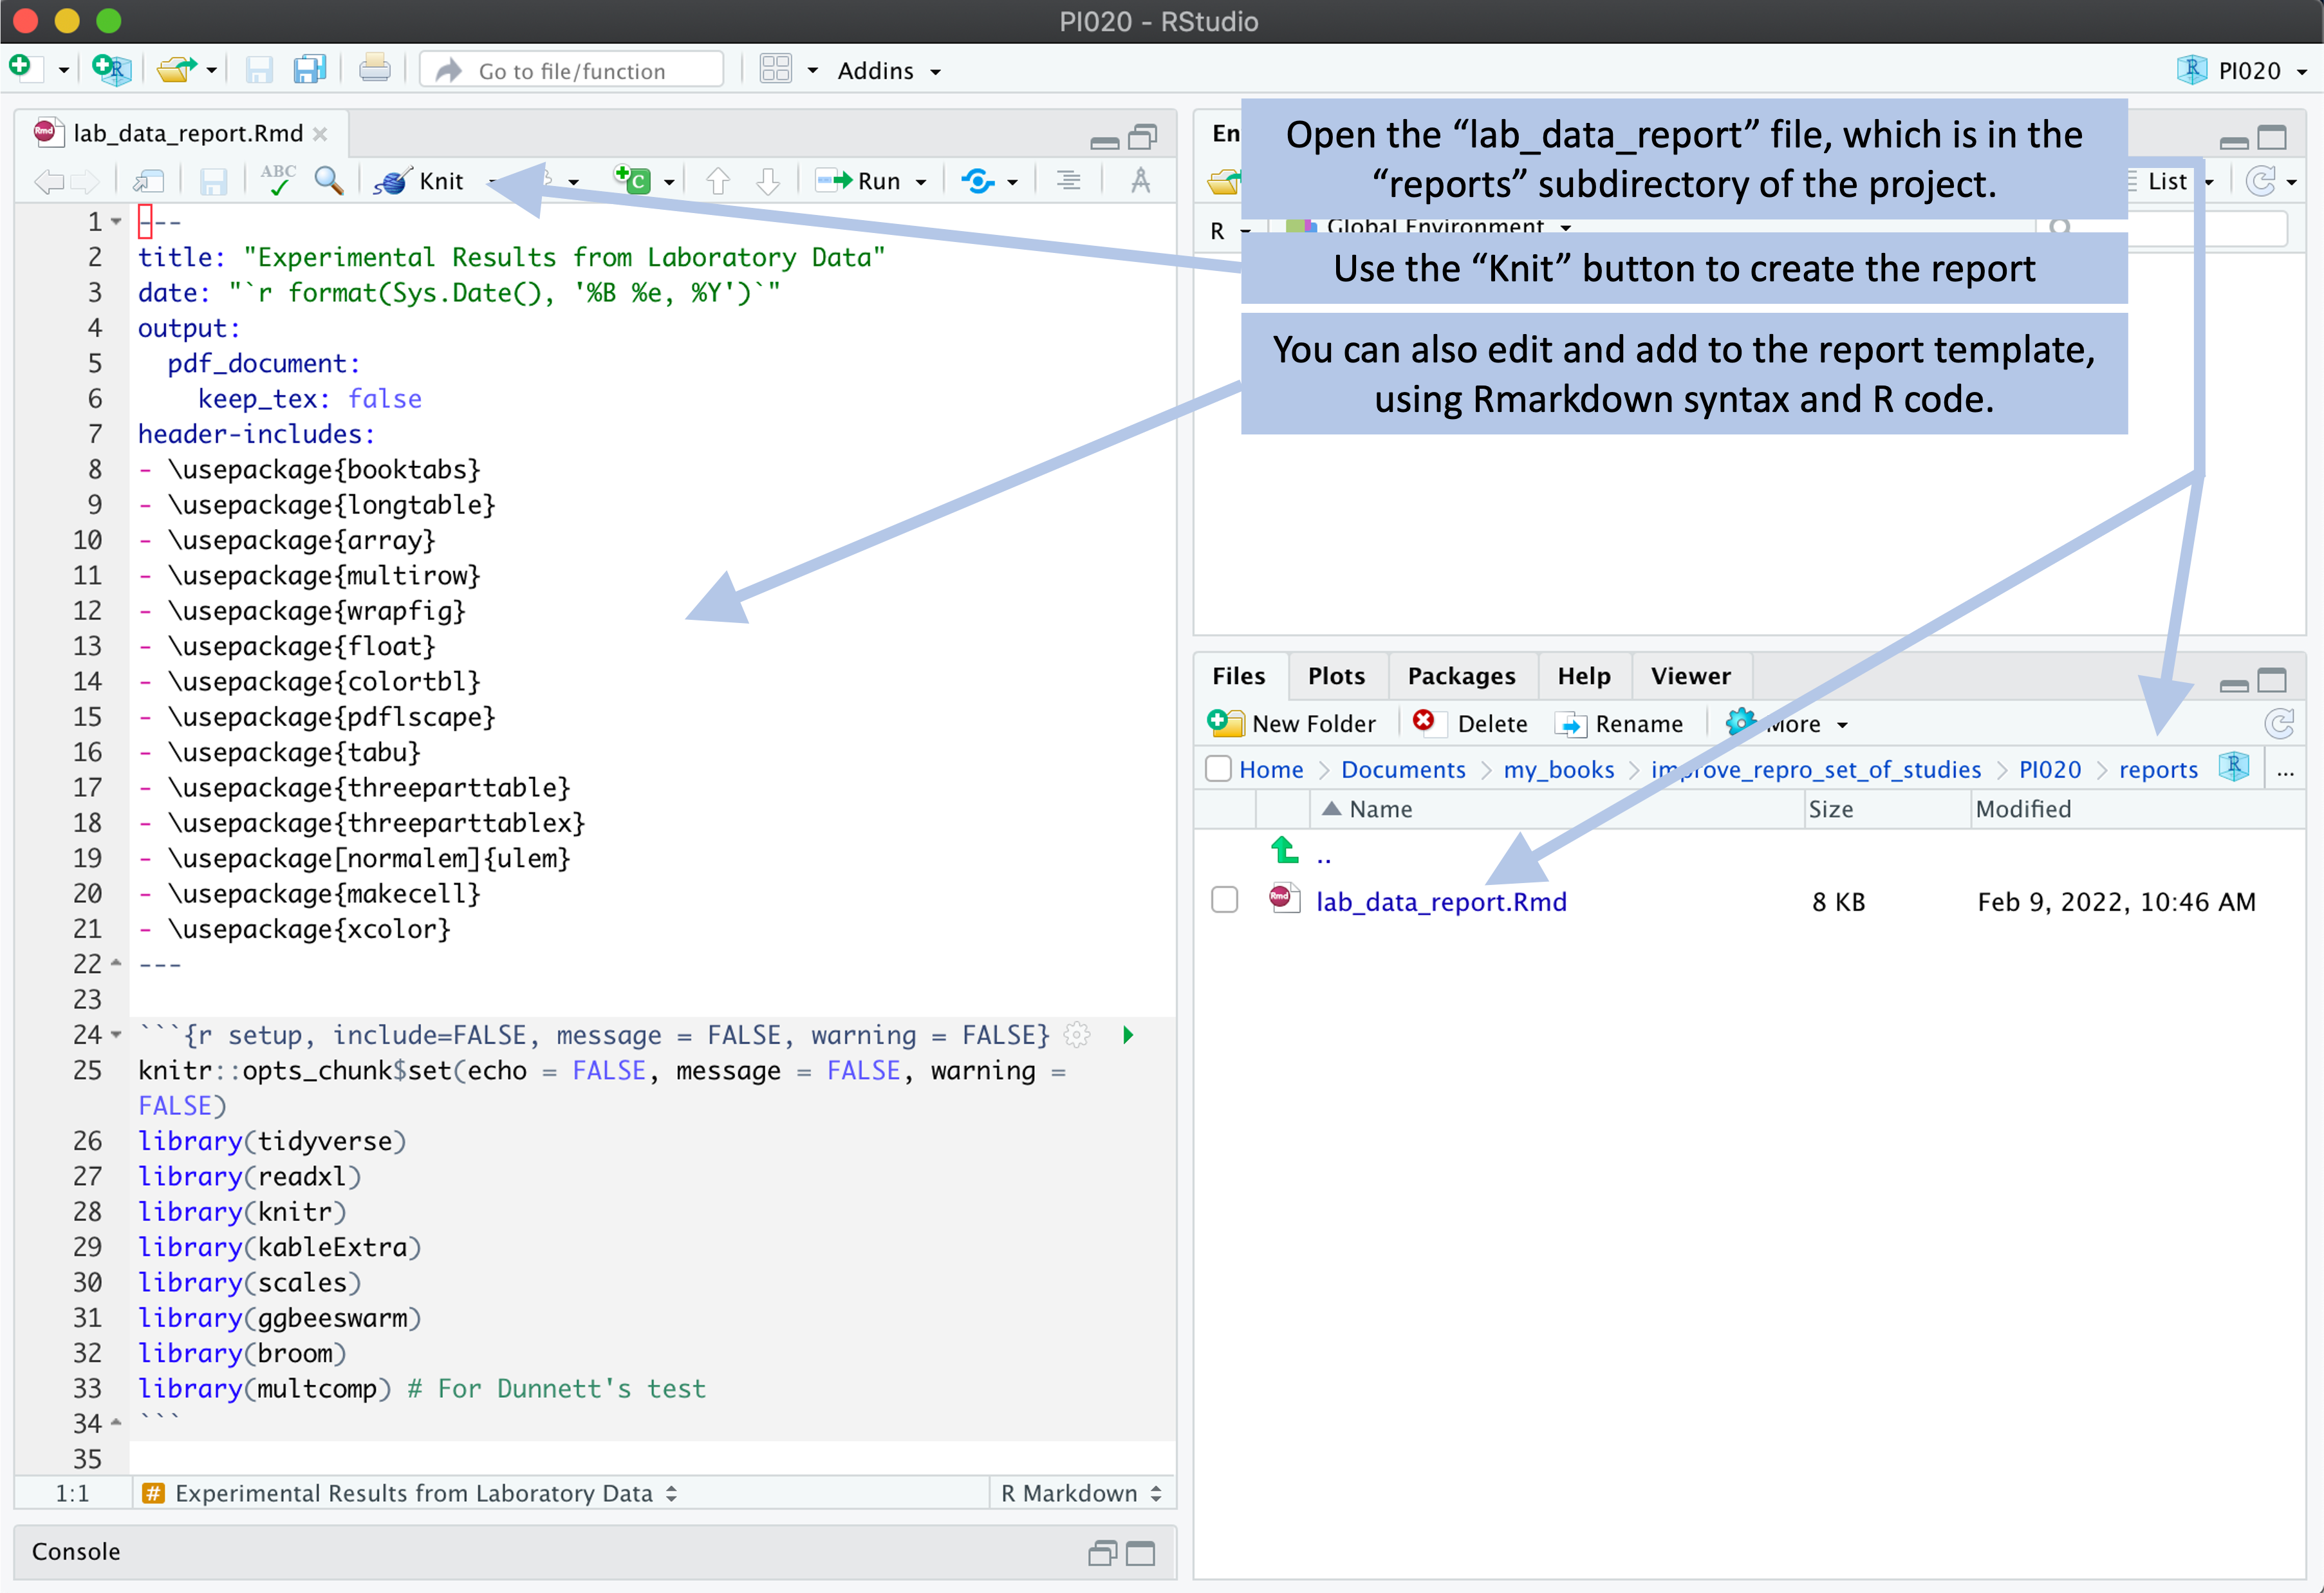This screenshot has width=2324, height=1593.
Task: Click the Go to file/function field
Action: [x=572, y=70]
